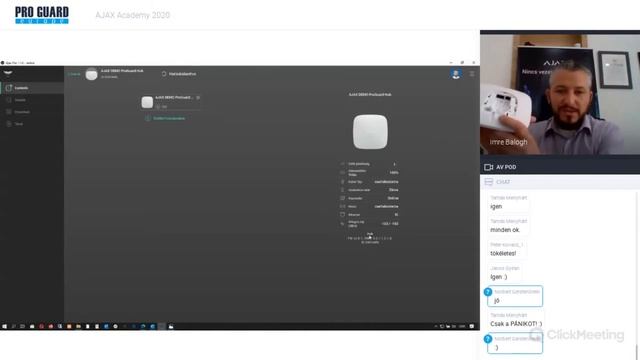640x360 pixels.
Task: Click the question mark badge on 'jó' message
Action: (488, 292)
